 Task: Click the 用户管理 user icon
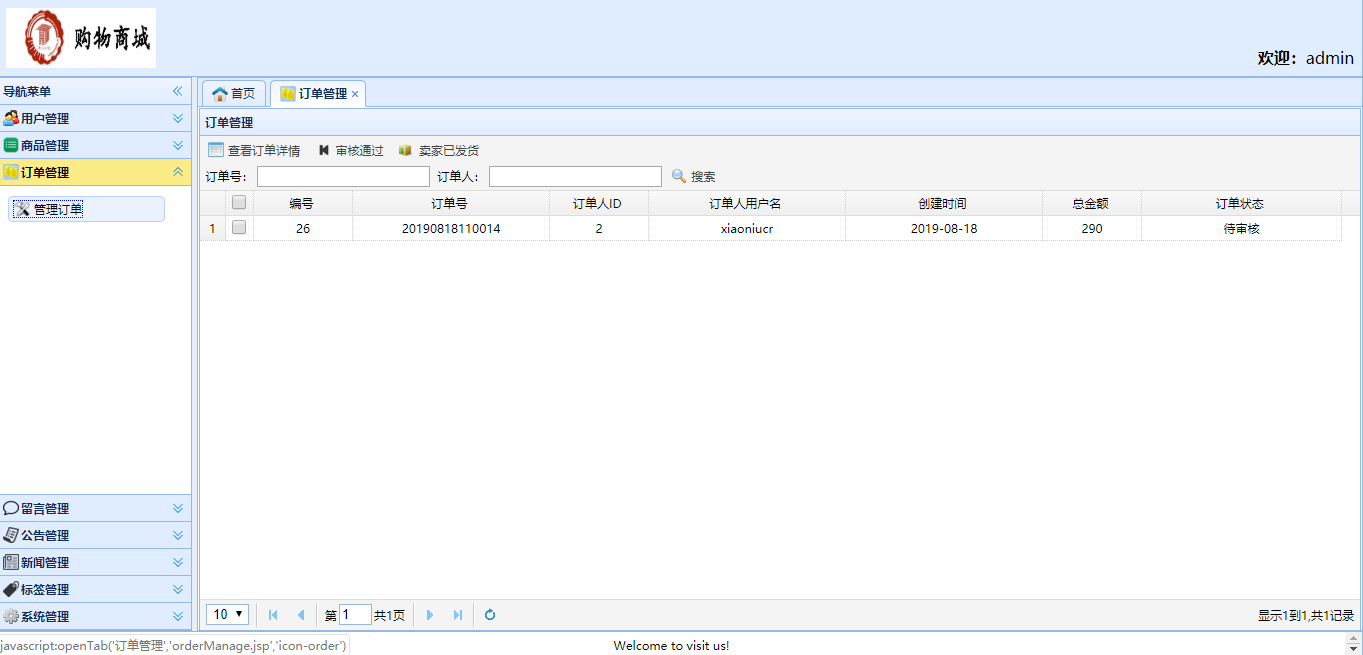coord(11,118)
